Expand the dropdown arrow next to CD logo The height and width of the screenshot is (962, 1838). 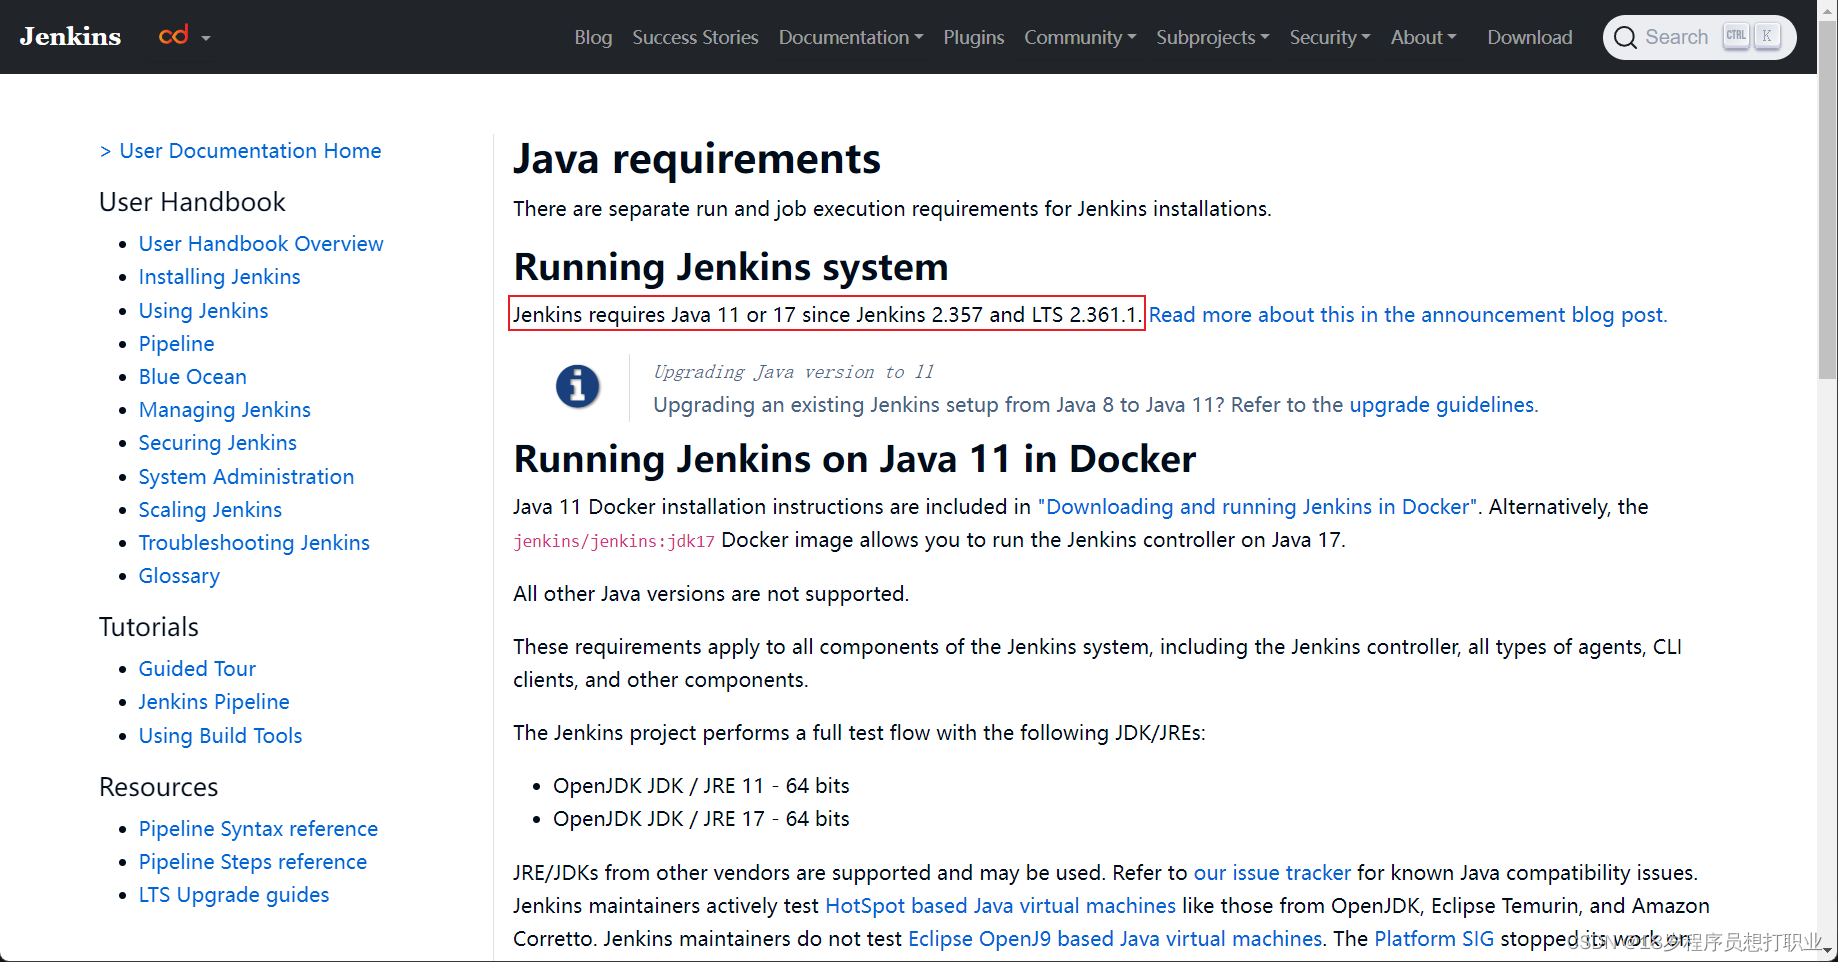[206, 38]
